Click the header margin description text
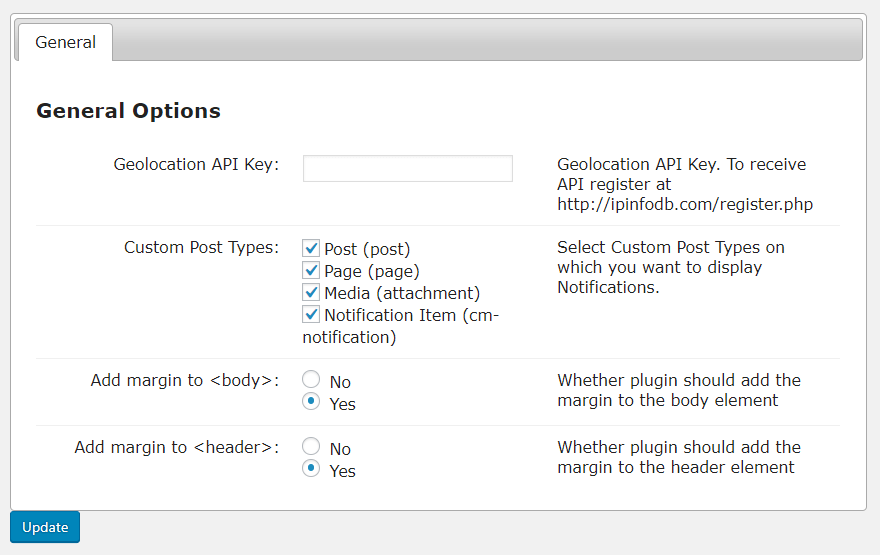Viewport: 880px width, 555px height. click(x=678, y=457)
